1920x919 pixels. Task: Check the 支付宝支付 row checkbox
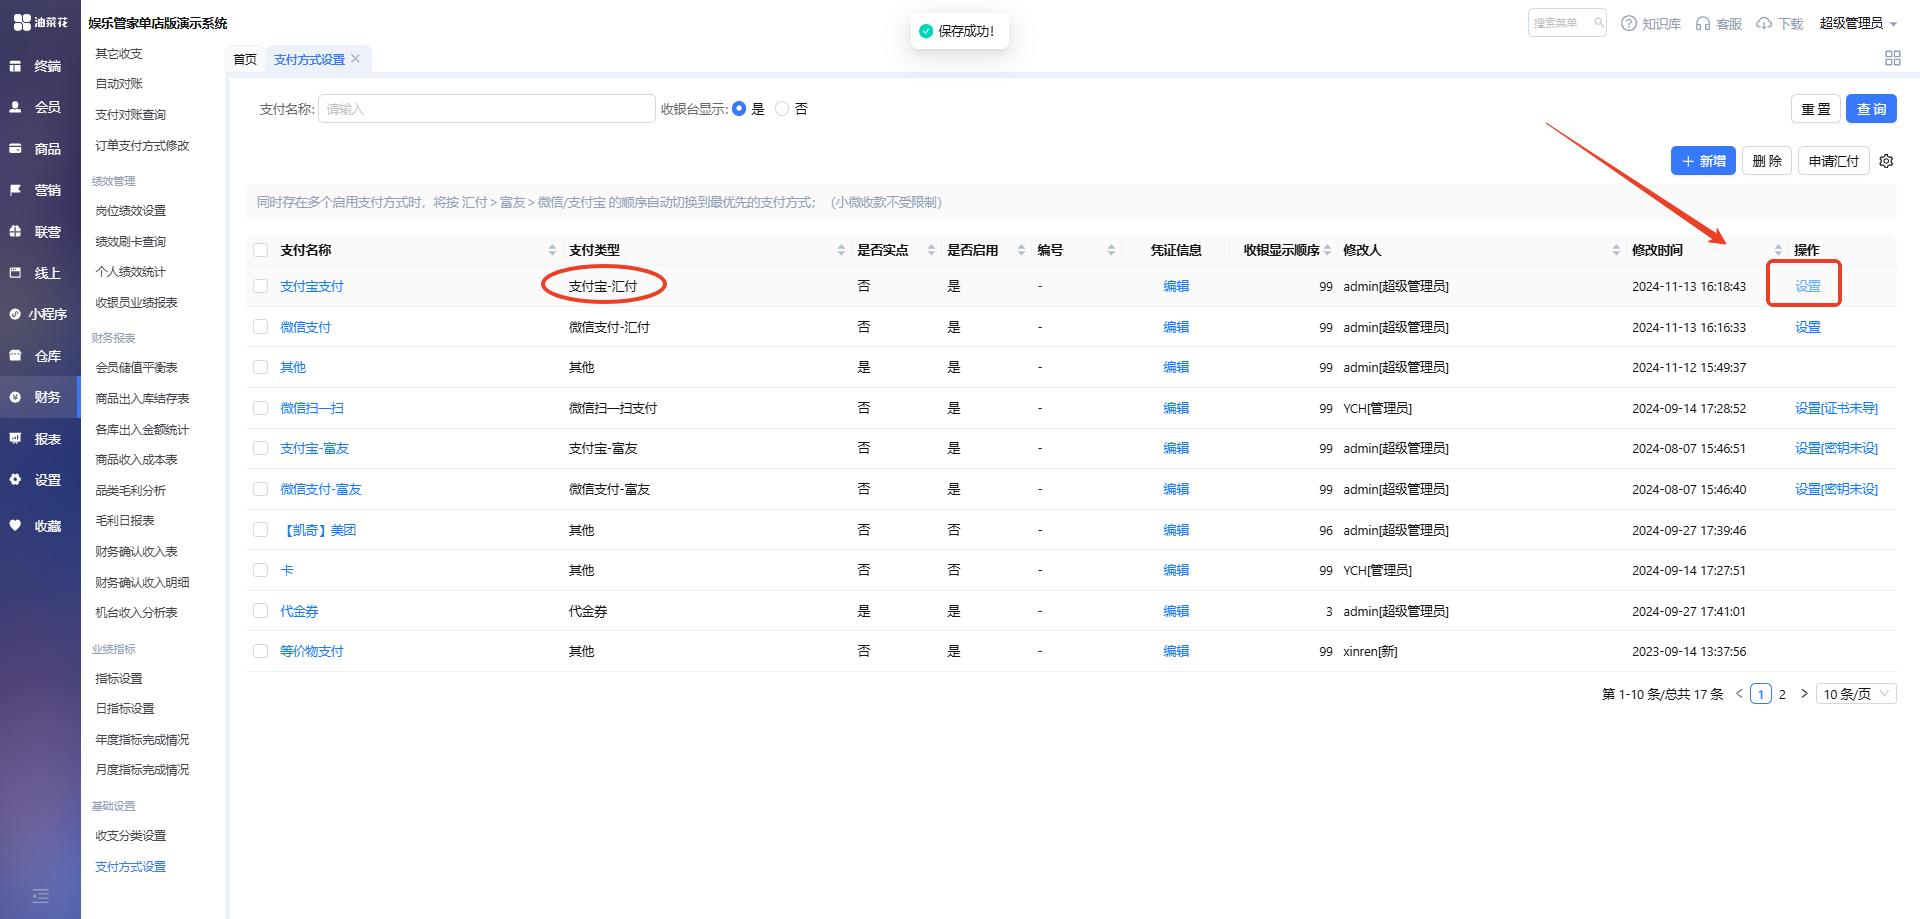click(x=261, y=286)
